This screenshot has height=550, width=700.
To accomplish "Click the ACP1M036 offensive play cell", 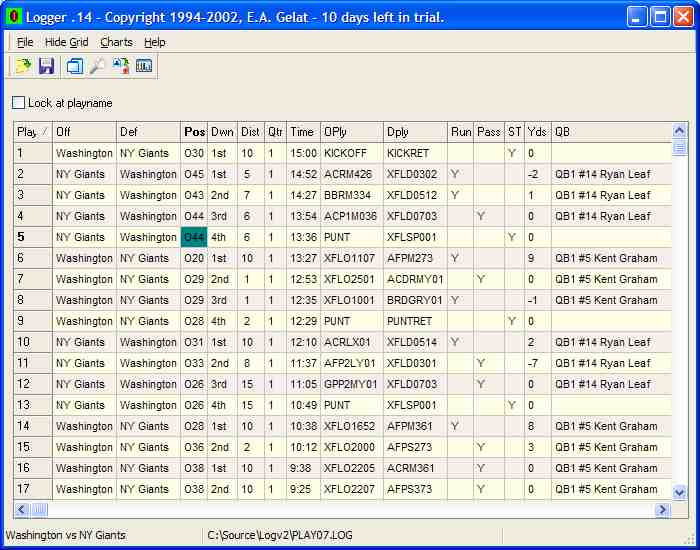I will [x=352, y=216].
